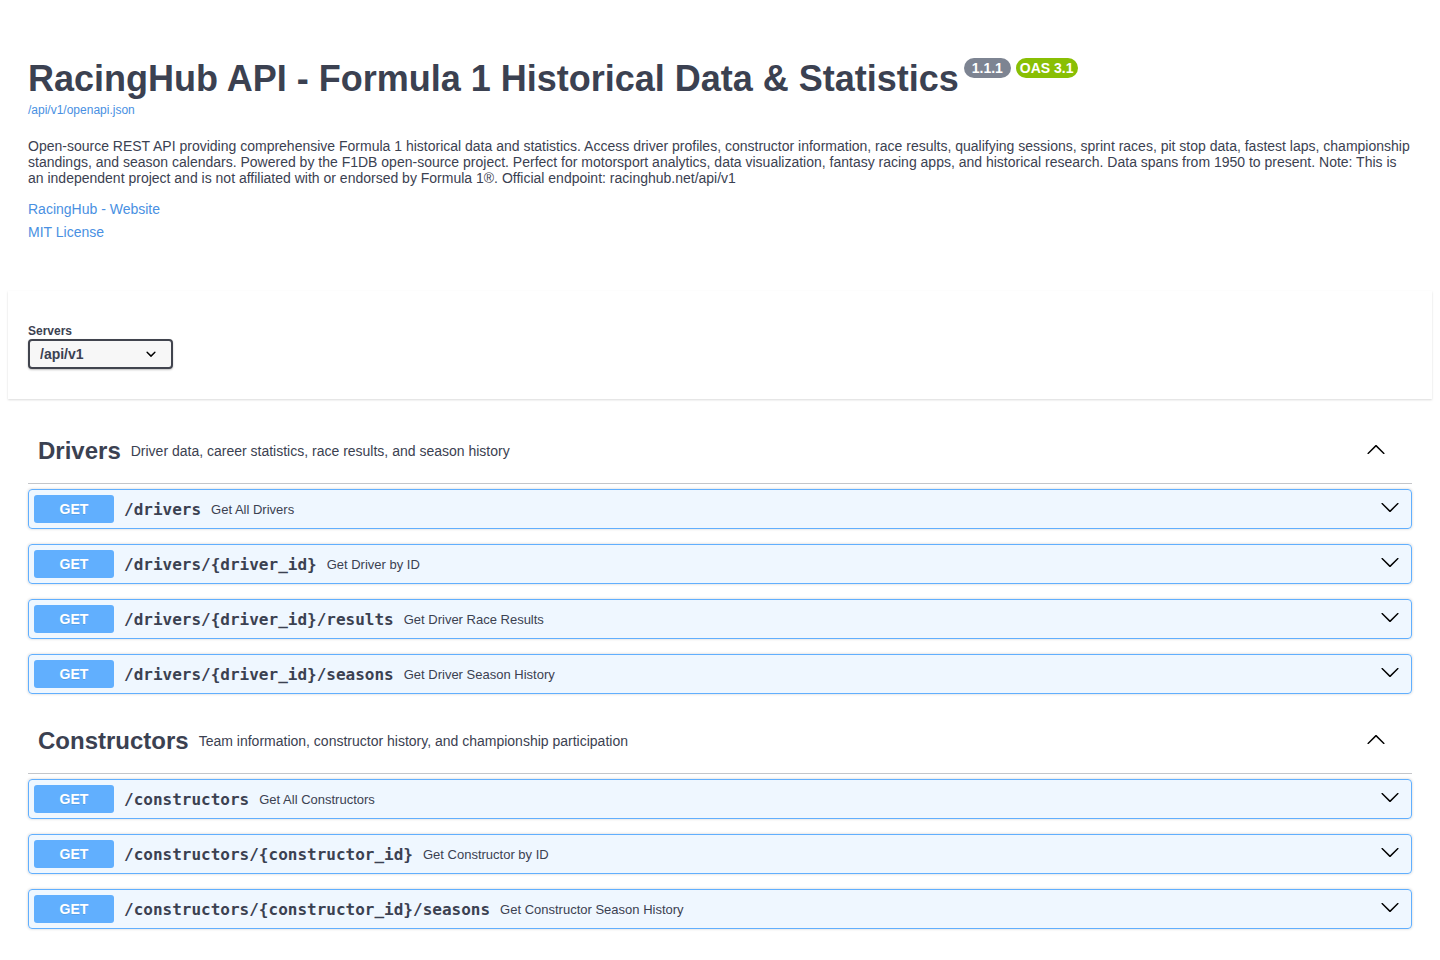The height and width of the screenshot is (960, 1440).
Task: Select the /constructors/{constructor_id}/seasons path
Action: tap(307, 909)
